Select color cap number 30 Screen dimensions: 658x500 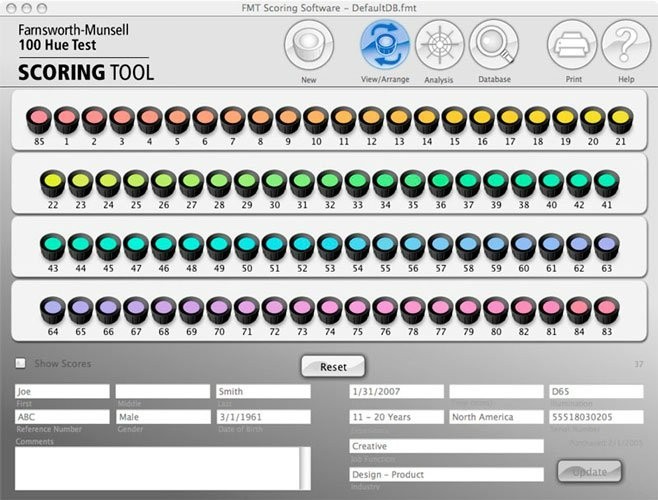tap(274, 183)
